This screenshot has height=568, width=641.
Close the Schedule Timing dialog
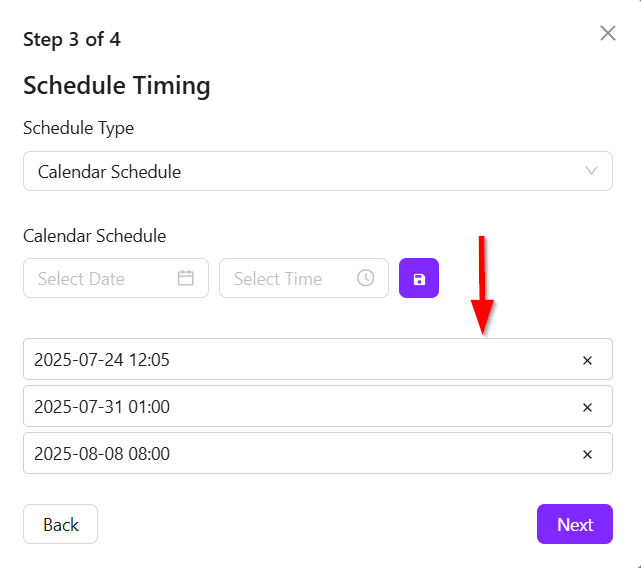pyautogui.click(x=607, y=33)
